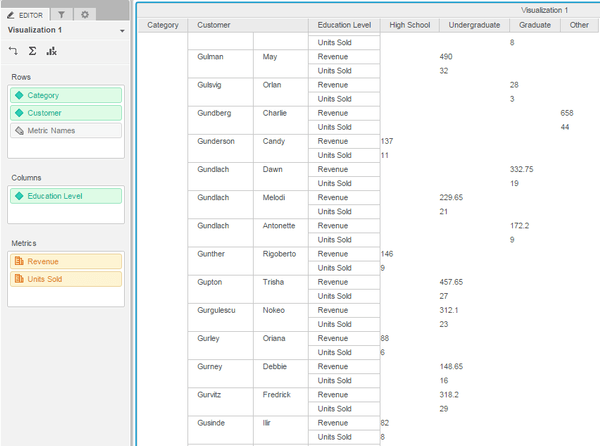
Task: Click the Graduate column header
Action: (535, 25)
